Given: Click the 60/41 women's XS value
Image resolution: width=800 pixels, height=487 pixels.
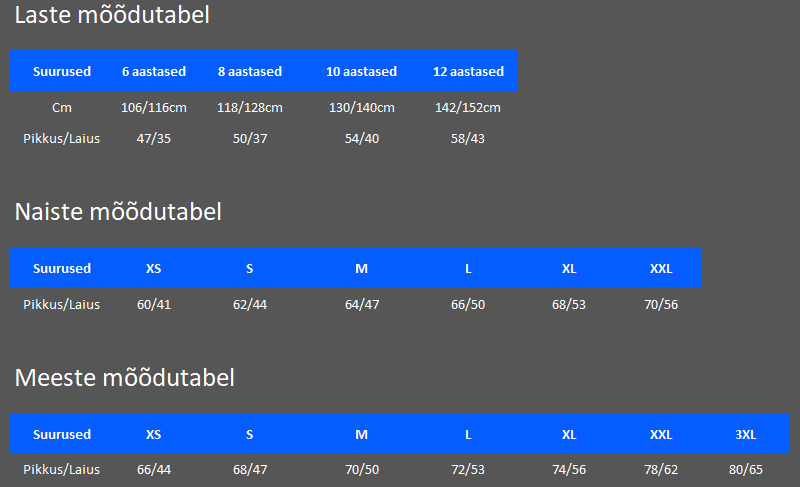Looking at the screenshot, I should [154, 304].
